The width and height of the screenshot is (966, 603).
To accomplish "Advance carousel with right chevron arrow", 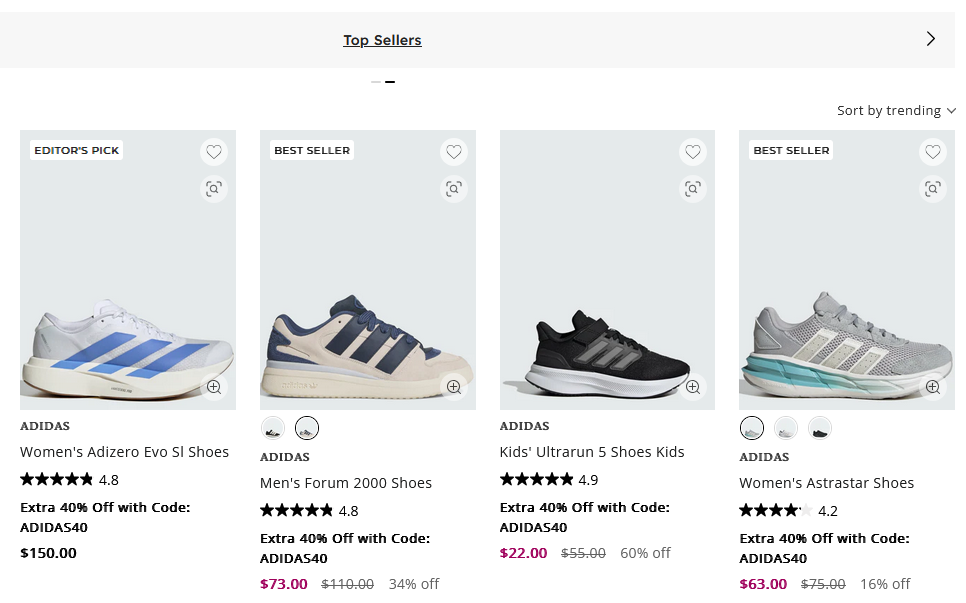I will [931, 39].
